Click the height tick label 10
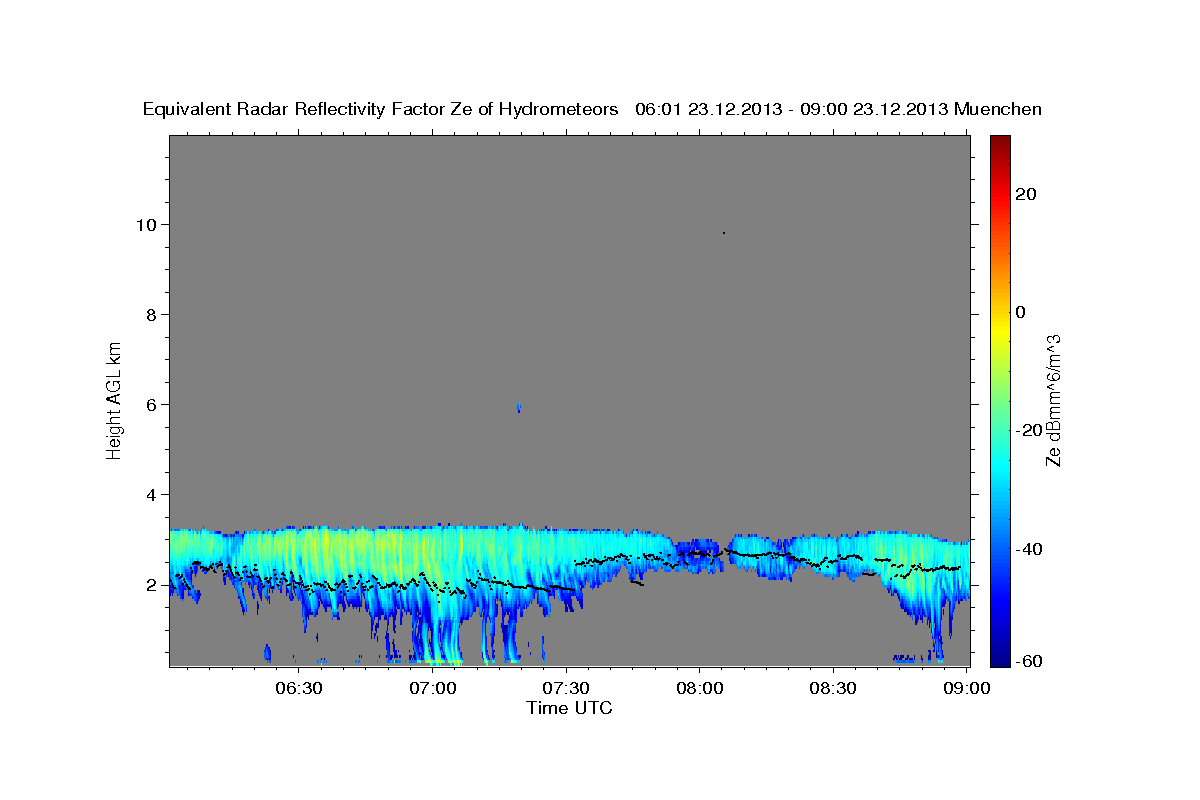Screen dimensions: 1200x800 click(148, 224)
